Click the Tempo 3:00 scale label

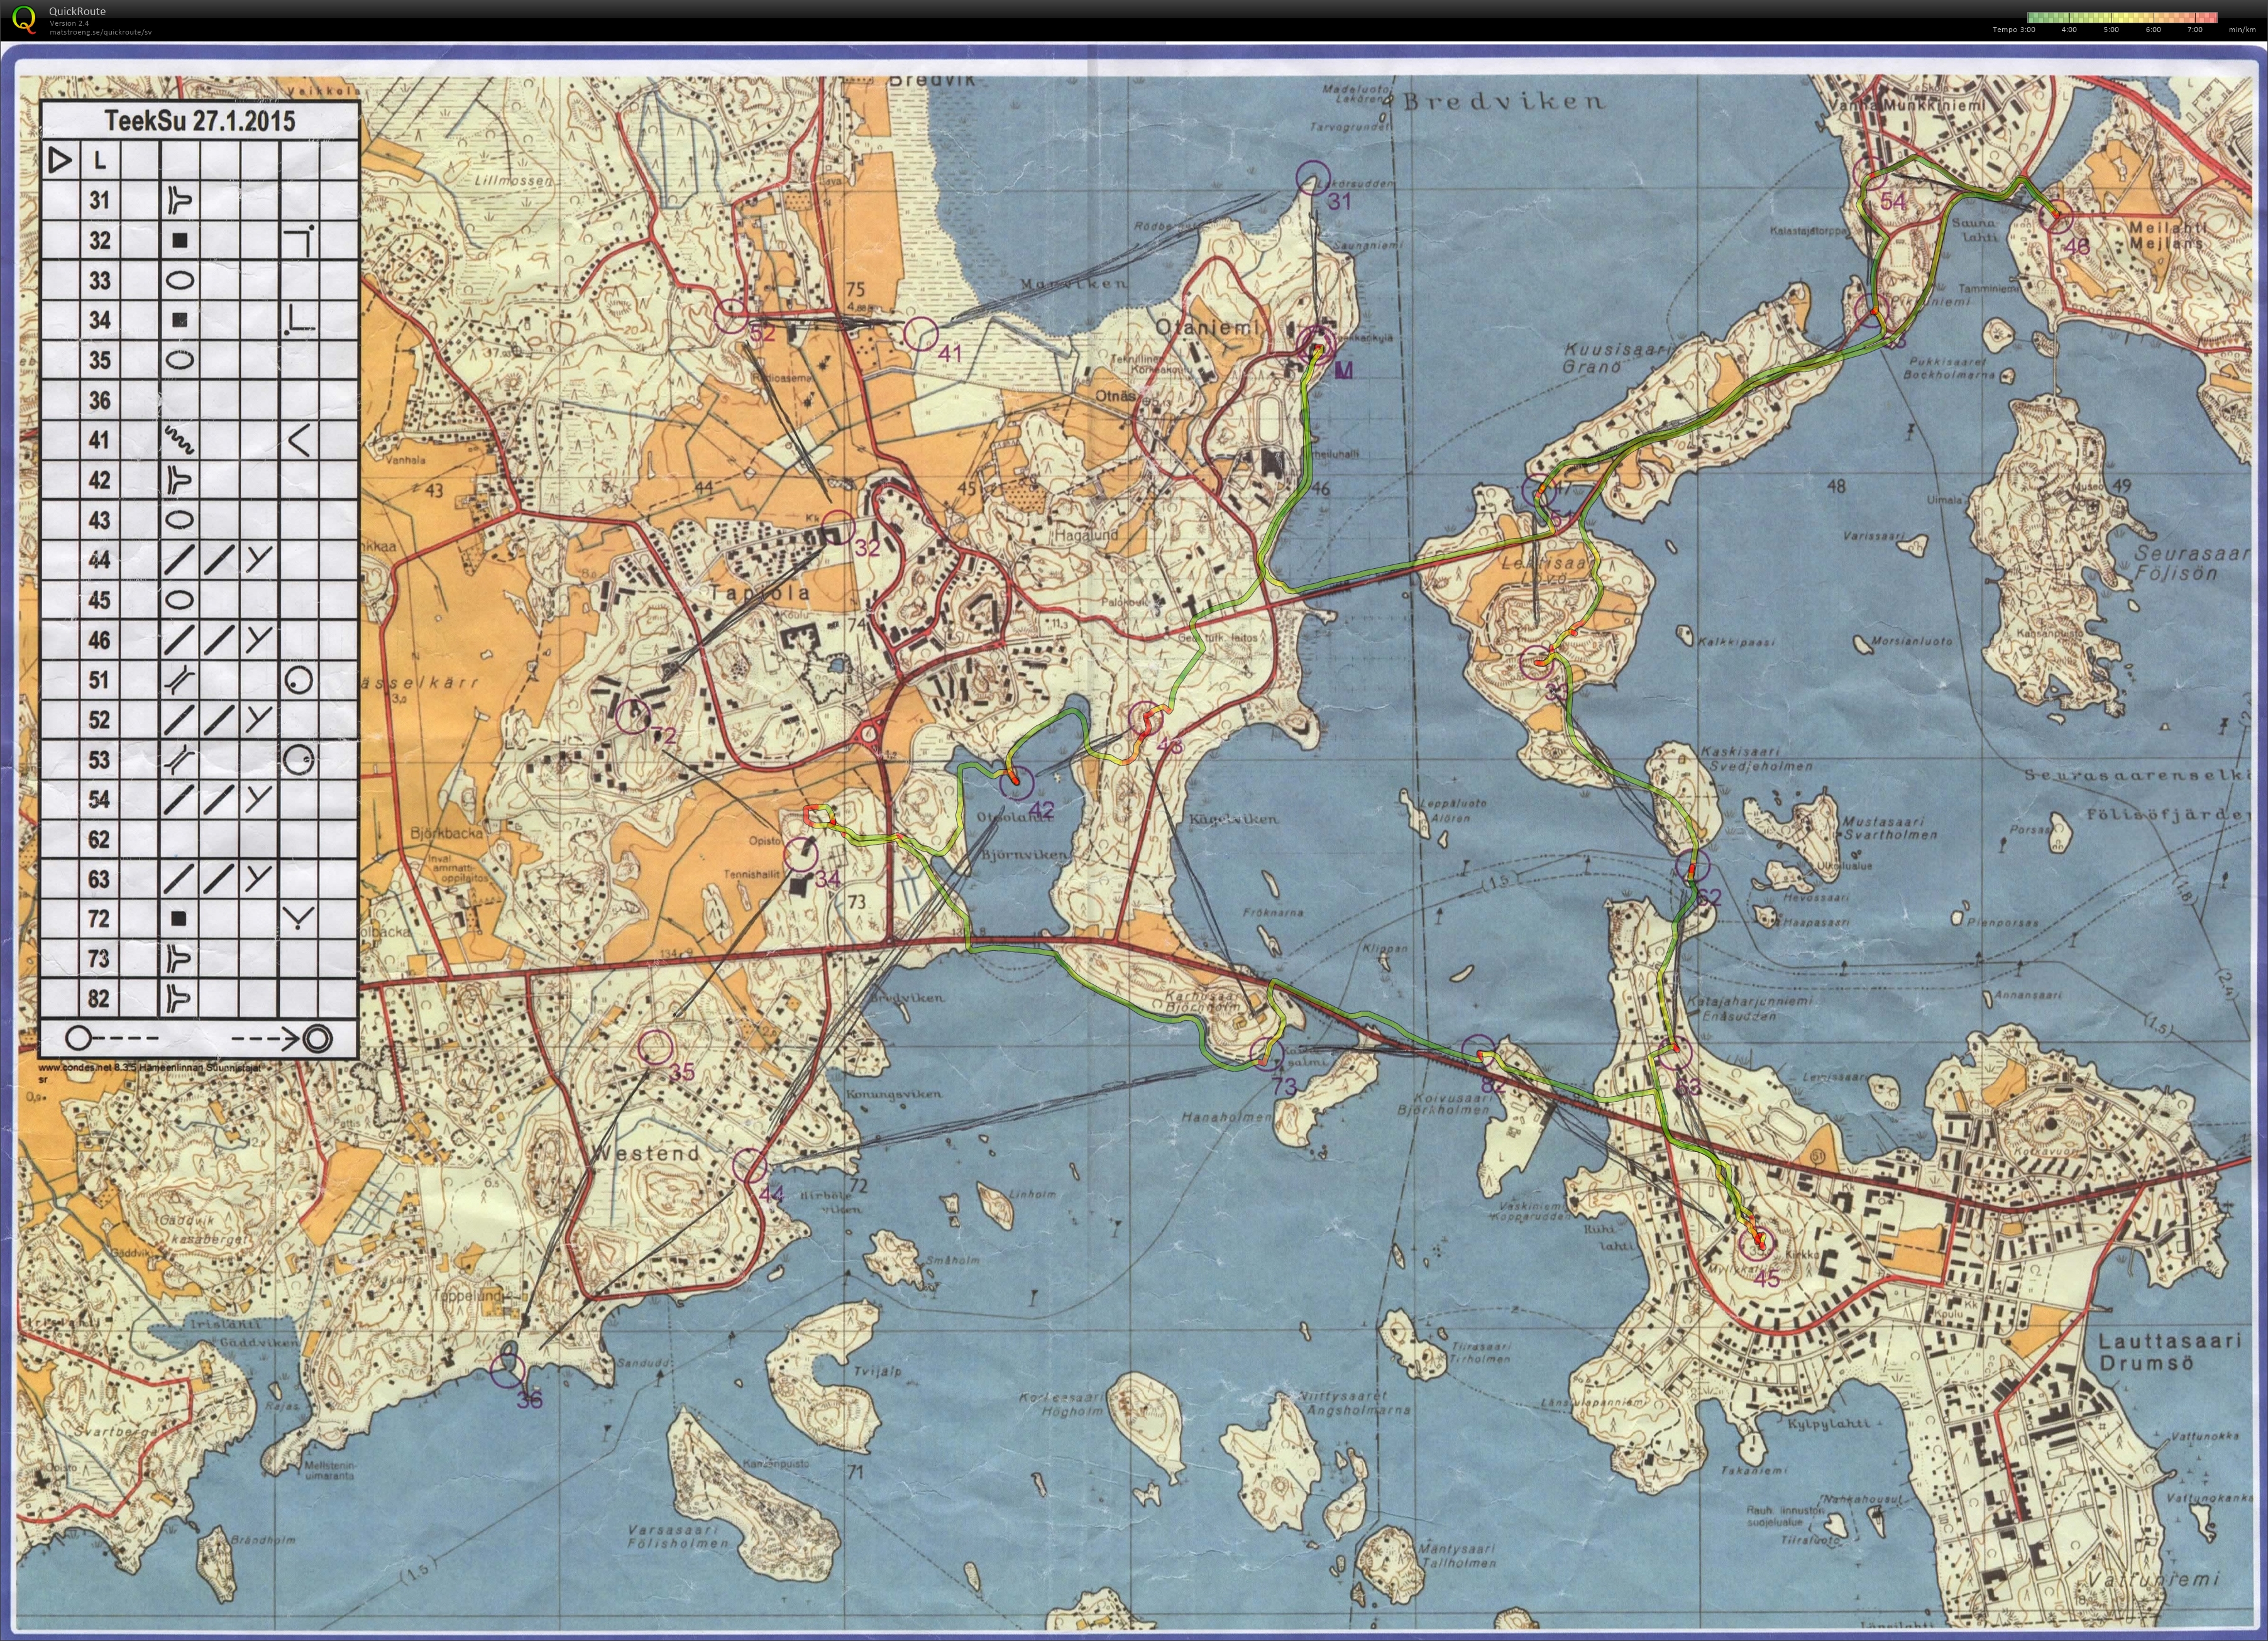2013,29
